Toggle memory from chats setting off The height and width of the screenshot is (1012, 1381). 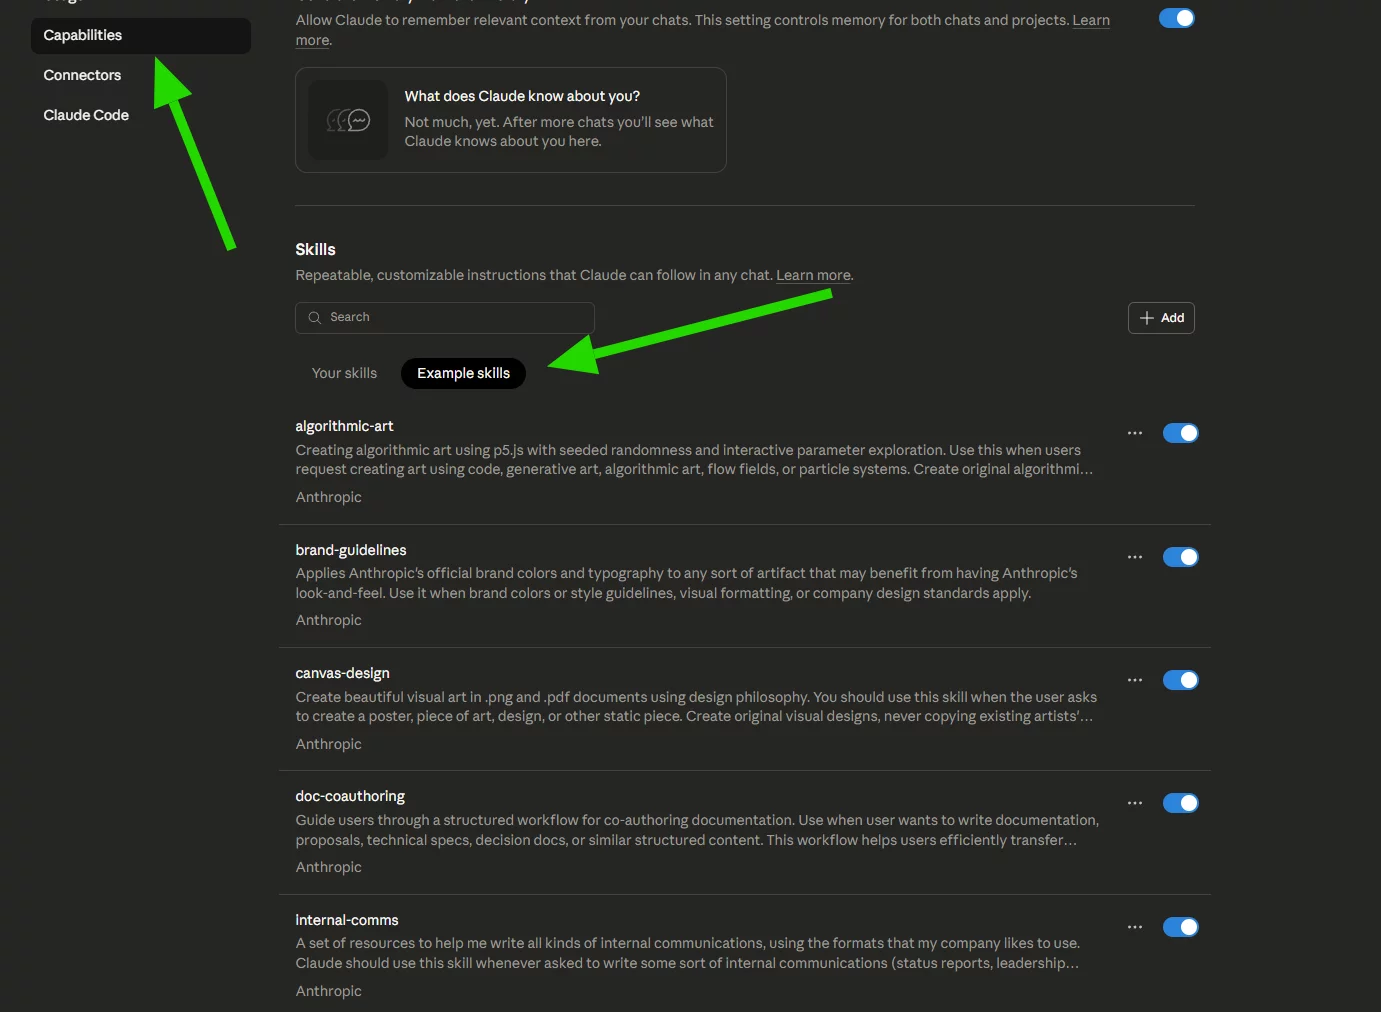point(1176,18)
